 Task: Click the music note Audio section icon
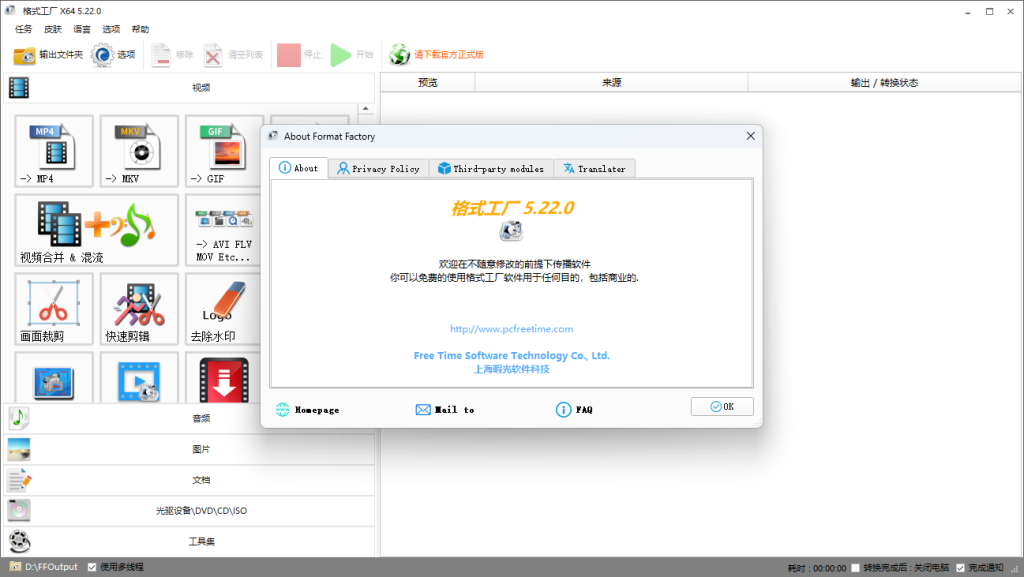coord(19,418)
